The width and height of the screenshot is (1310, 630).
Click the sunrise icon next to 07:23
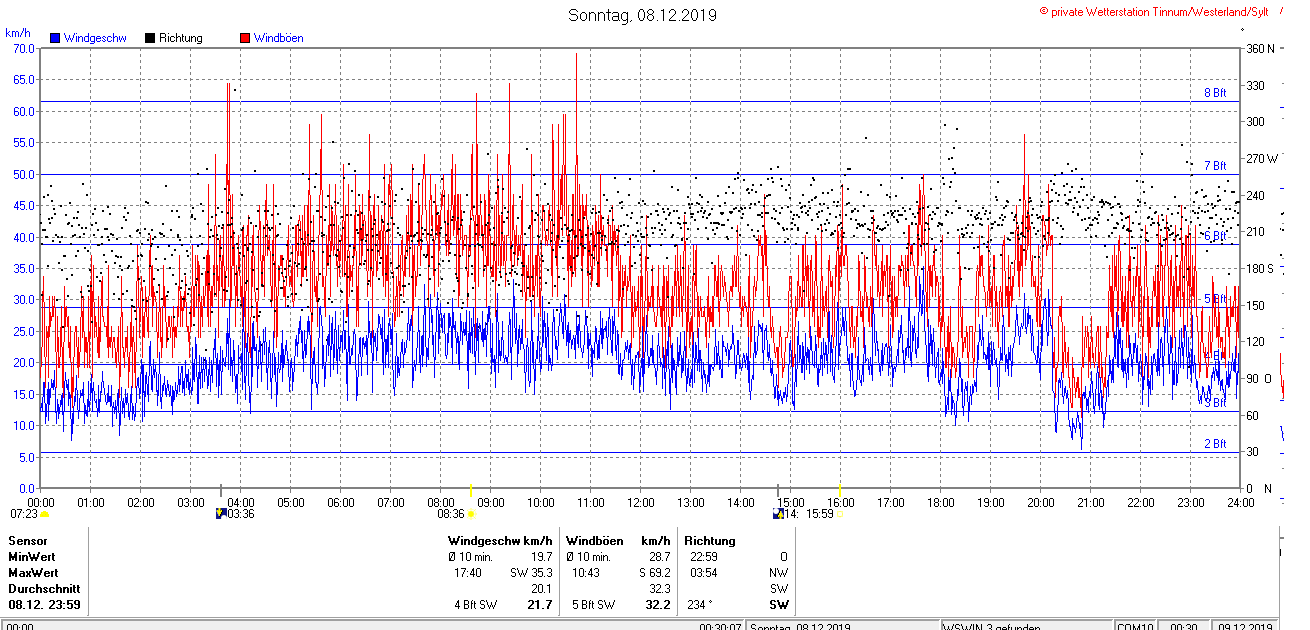pyautogui.click(x=45, y=514)
